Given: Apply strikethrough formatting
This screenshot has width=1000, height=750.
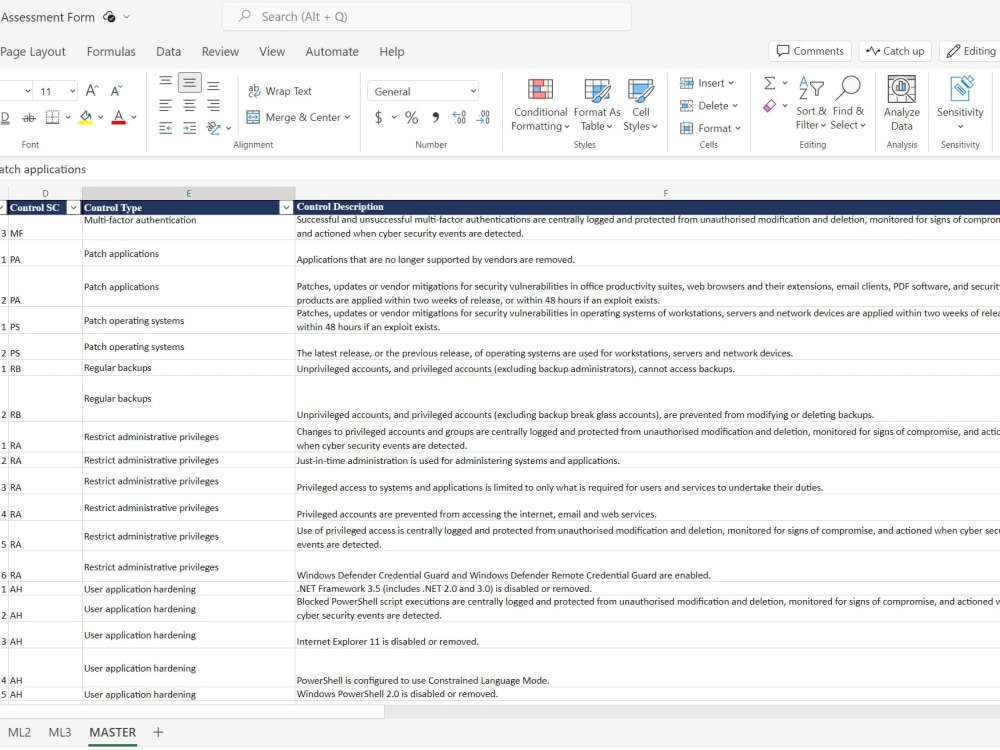Looking at the screenshot, I should click(x=27, y=117).
